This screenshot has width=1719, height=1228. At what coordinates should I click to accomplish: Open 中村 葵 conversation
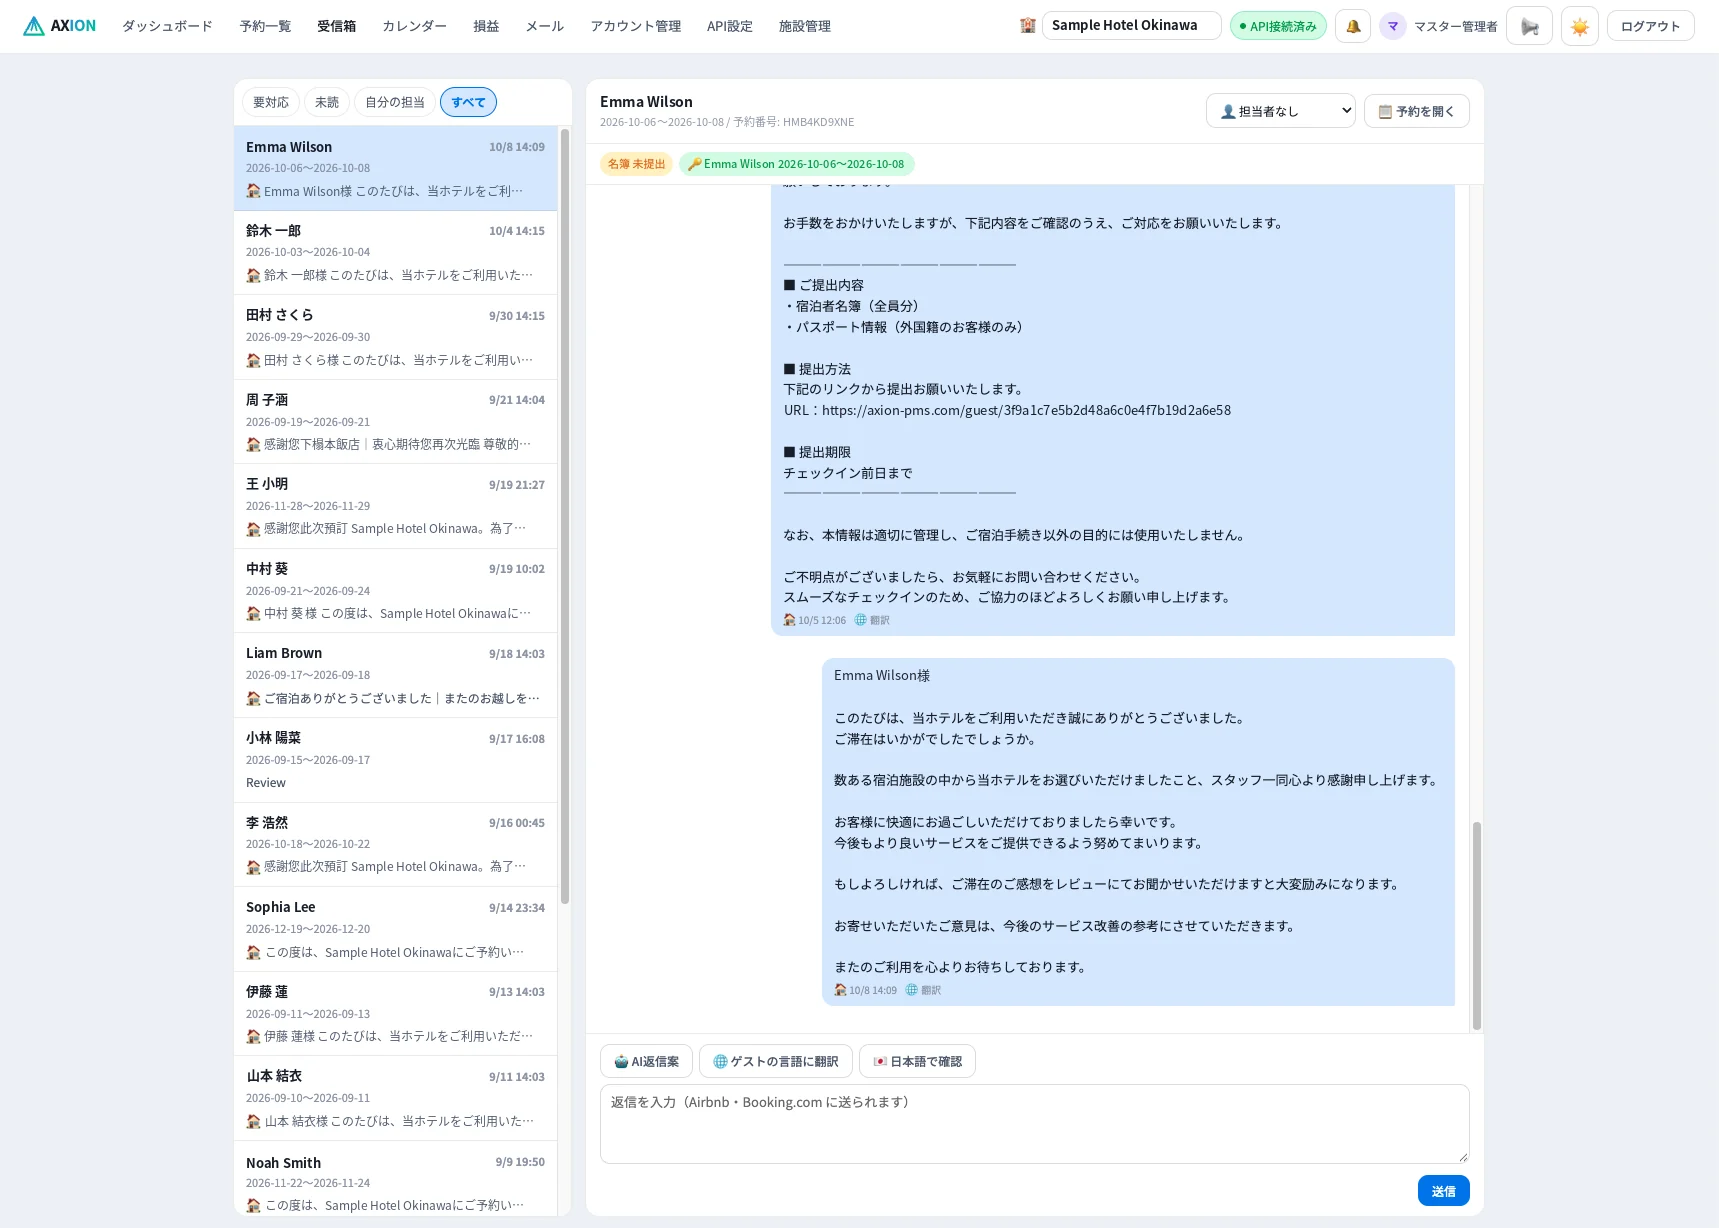pos(396,591)
